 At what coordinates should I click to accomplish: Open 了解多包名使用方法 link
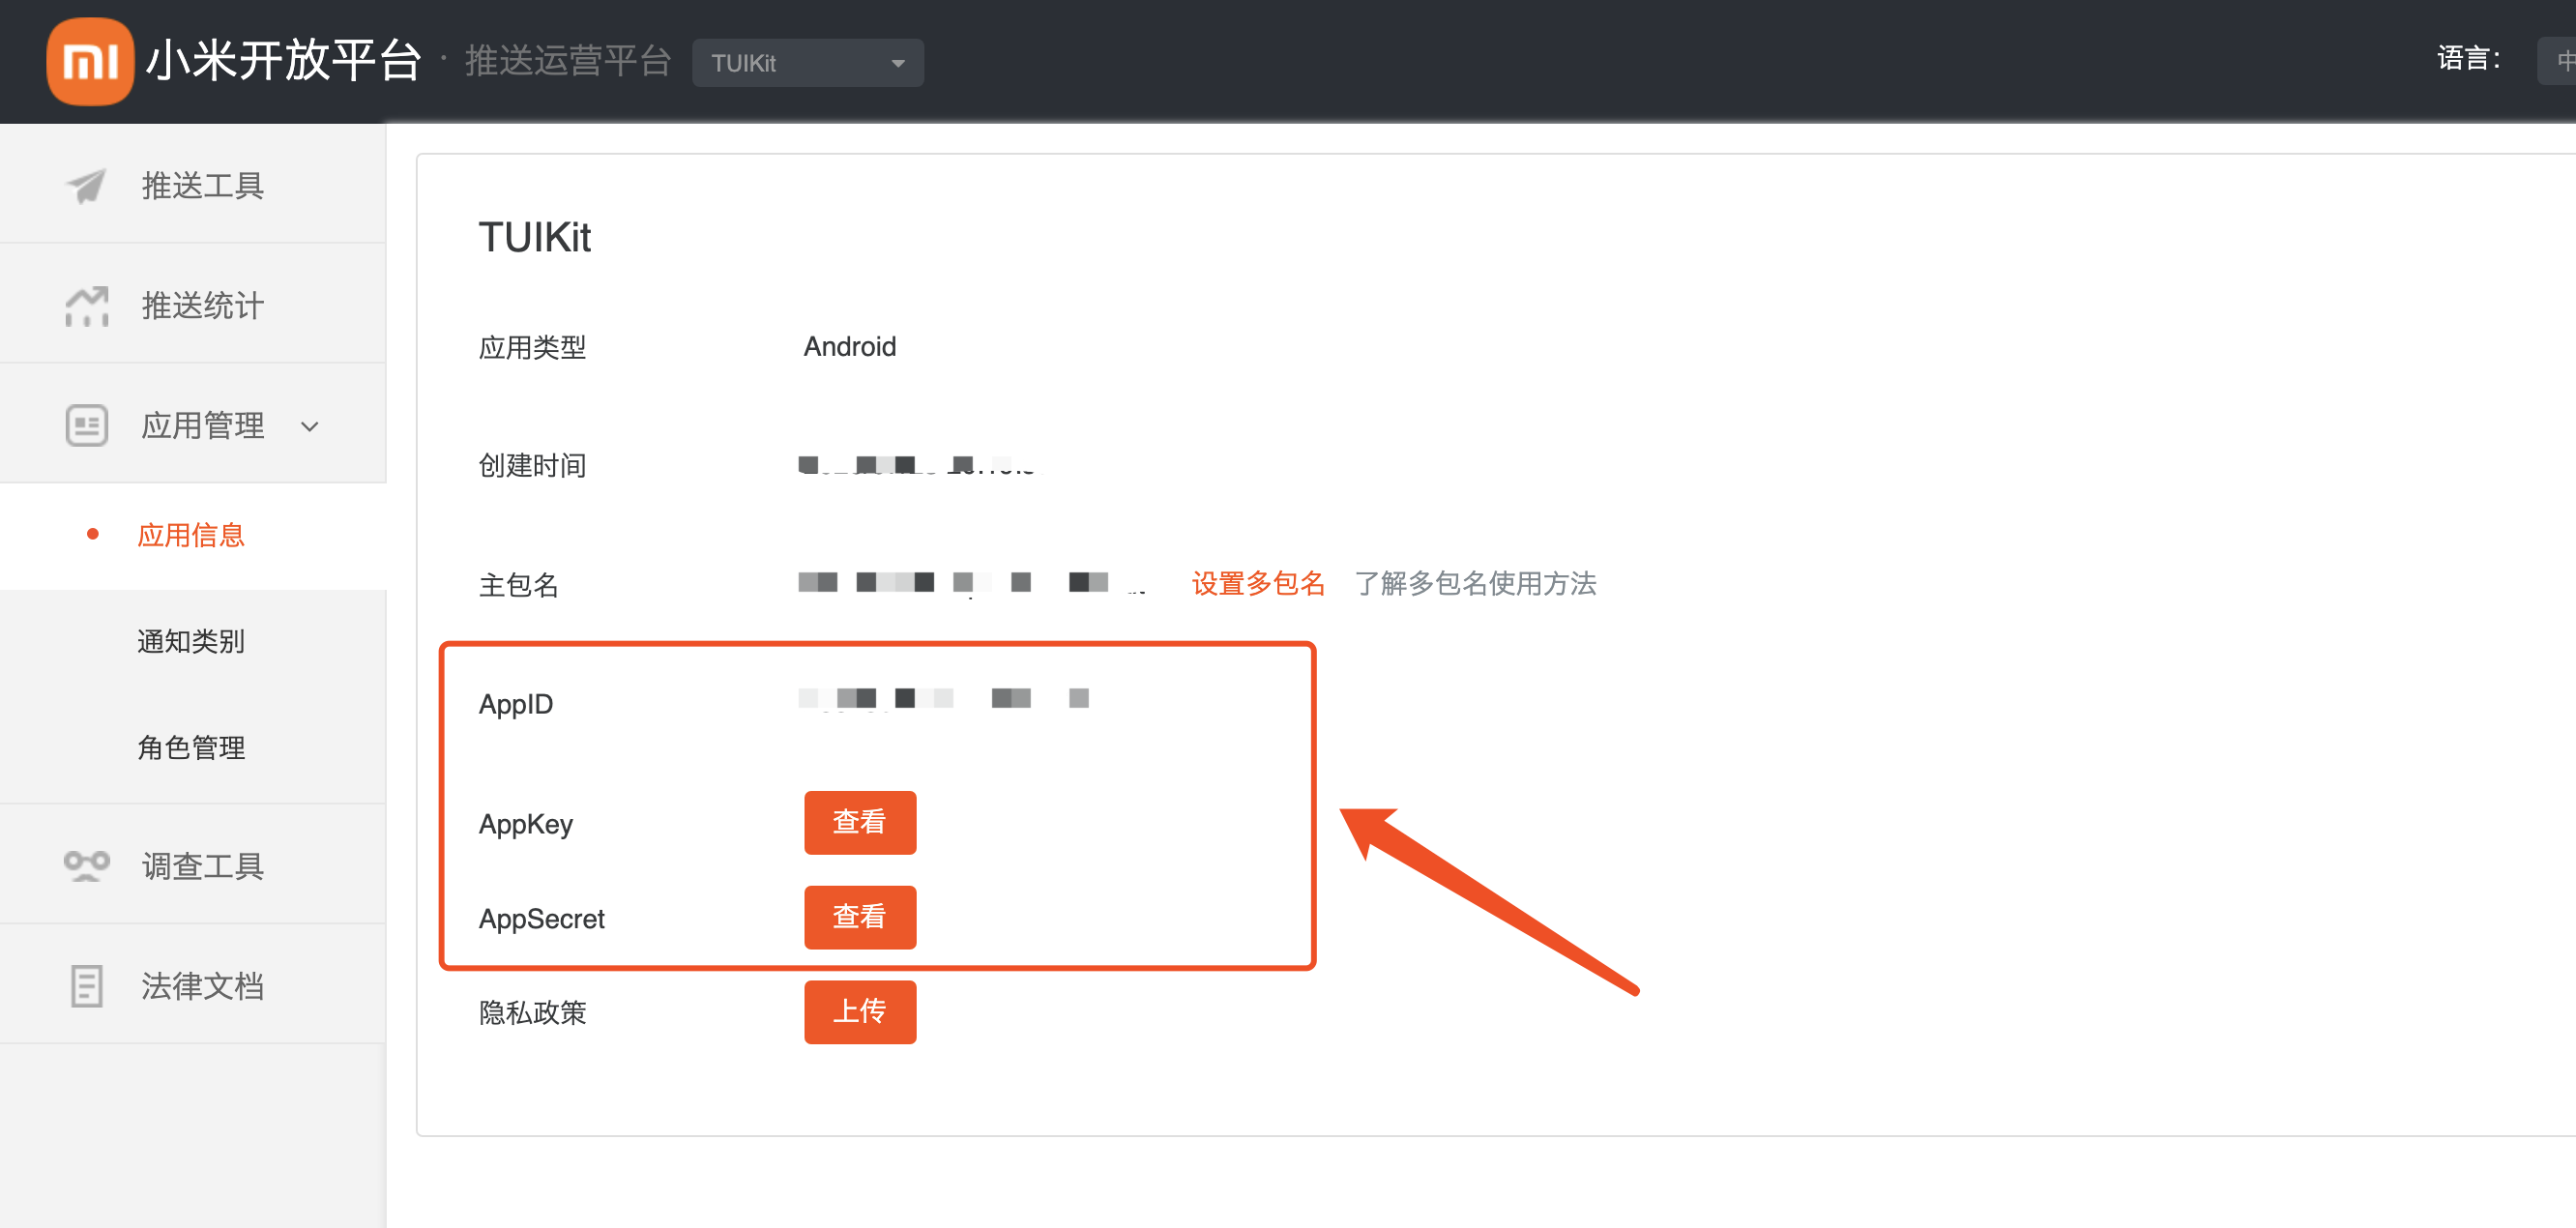tap(1475, 583)
